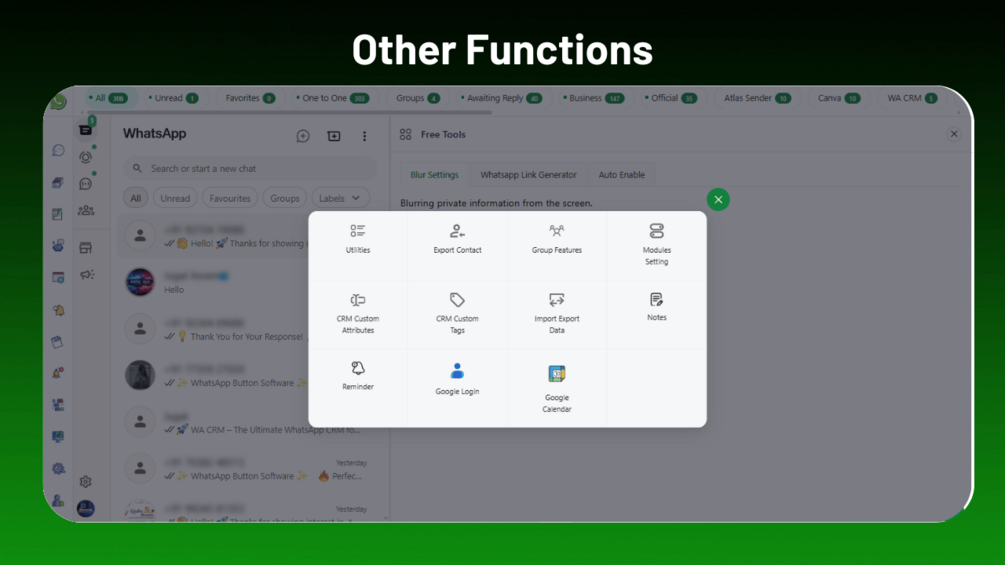Close popup with green X button

pos(718,200)
